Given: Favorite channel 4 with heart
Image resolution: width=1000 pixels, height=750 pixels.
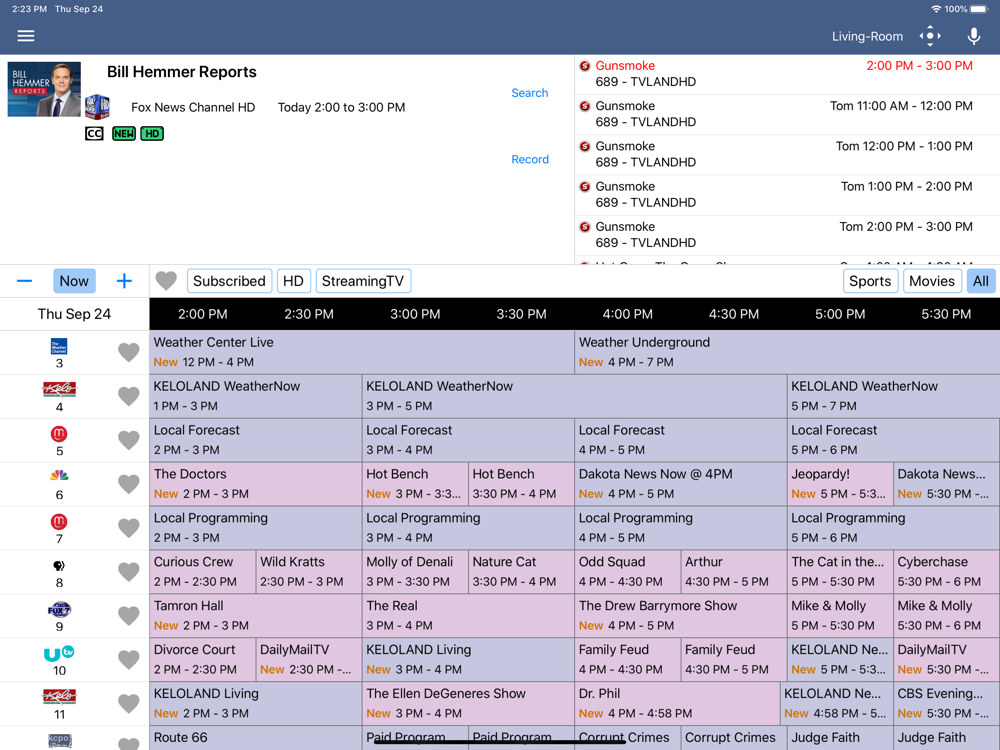Looking at the screenshot, I should [129, 396].
